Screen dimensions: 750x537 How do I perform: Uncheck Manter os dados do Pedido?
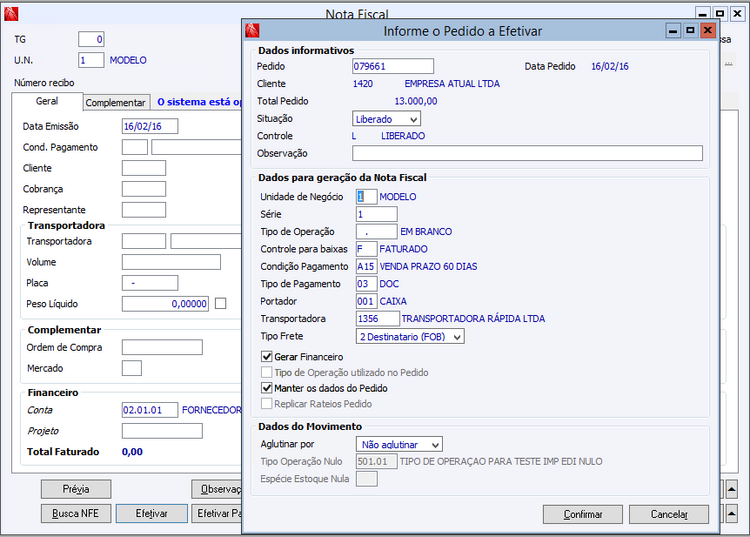coord(267,388)
